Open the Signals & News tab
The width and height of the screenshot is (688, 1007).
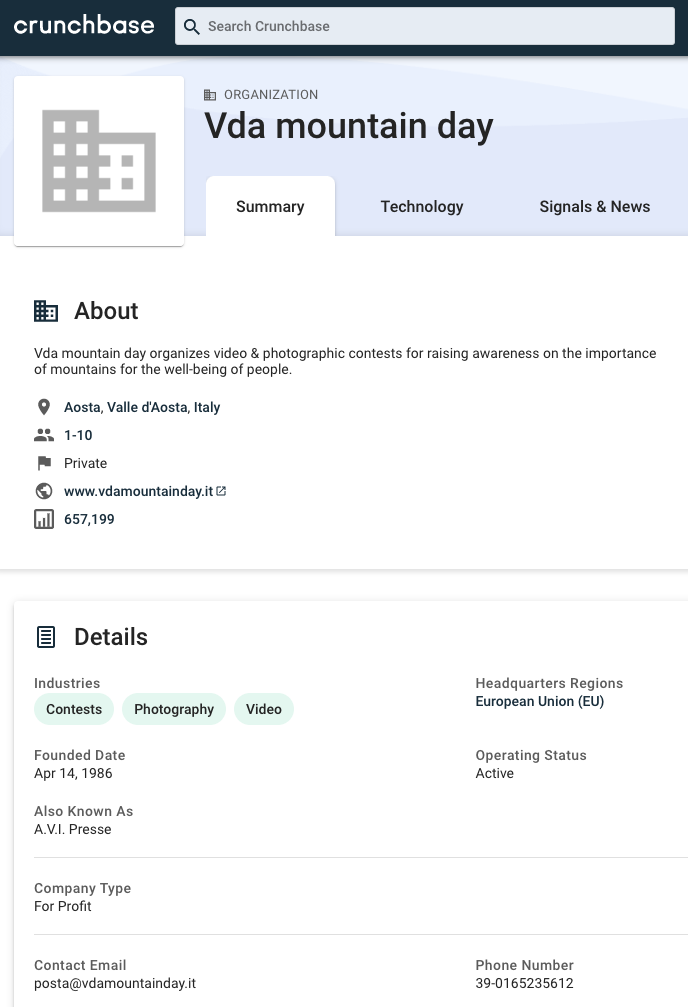(594, 207)
